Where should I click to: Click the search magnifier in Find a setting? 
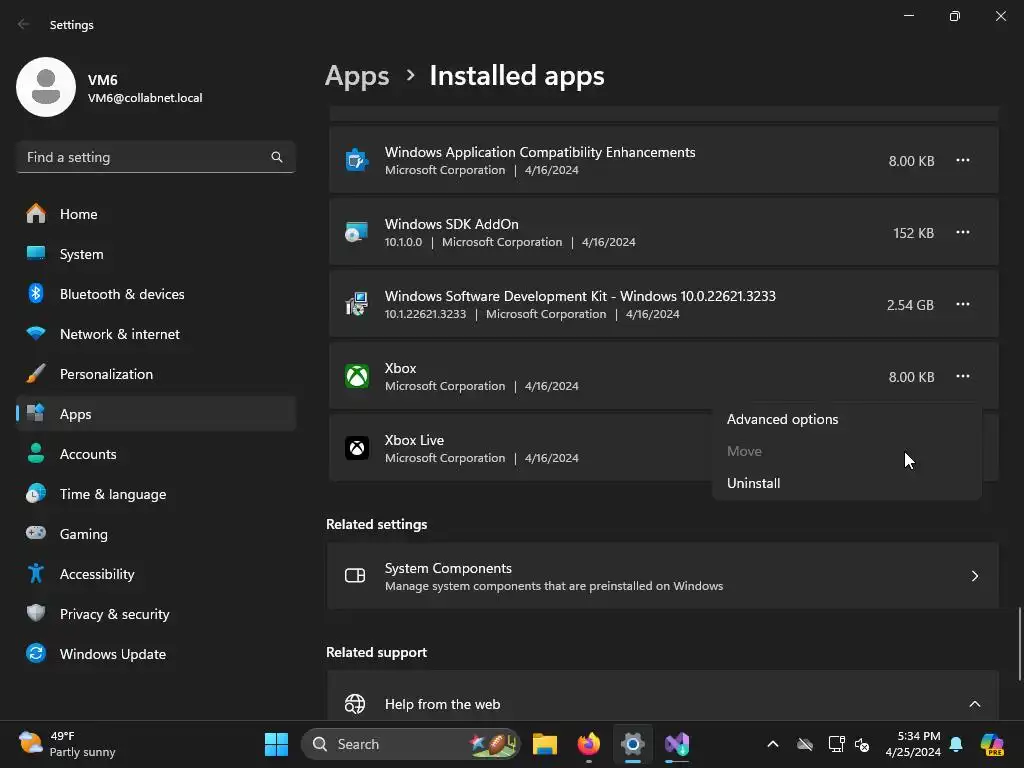tap(277, 157)
